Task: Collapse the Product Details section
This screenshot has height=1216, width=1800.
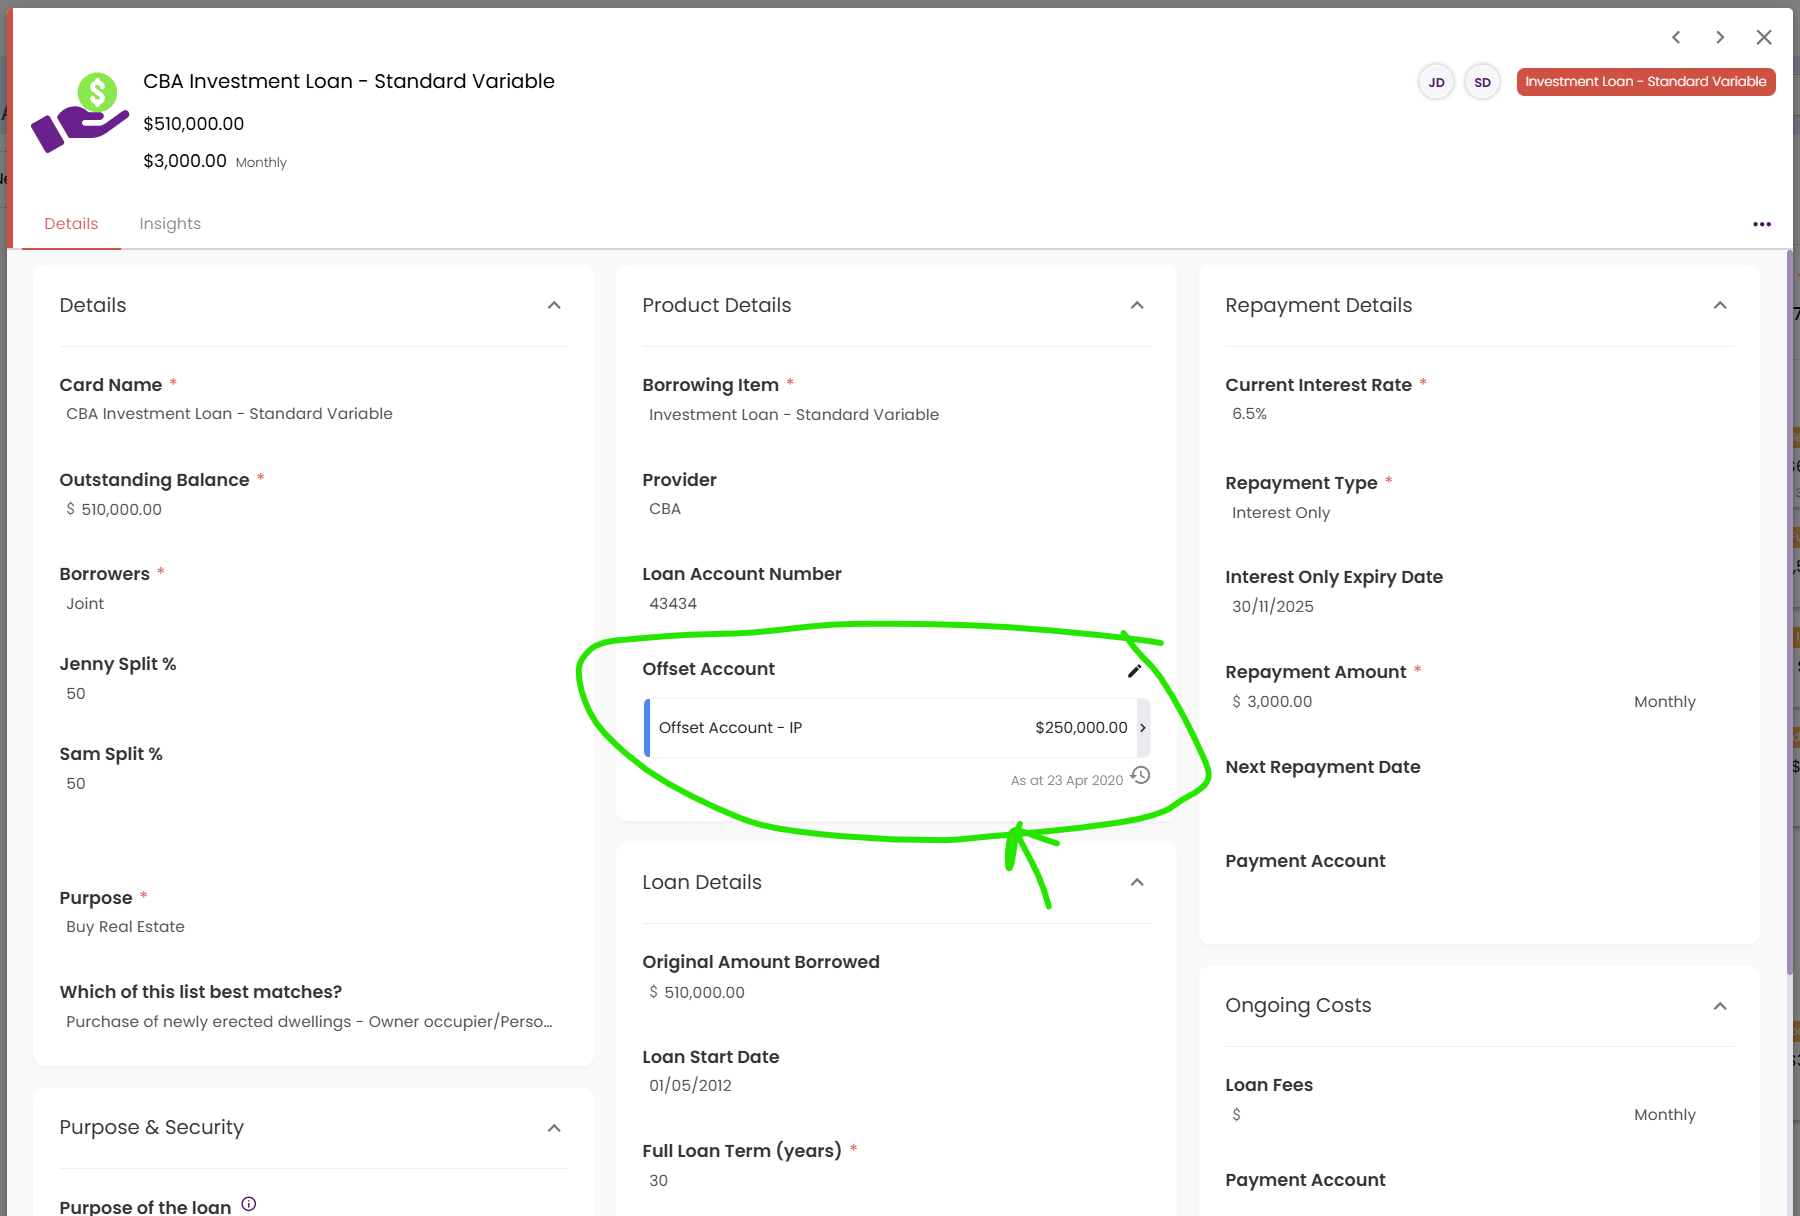Action: (x=1137, y=305)
